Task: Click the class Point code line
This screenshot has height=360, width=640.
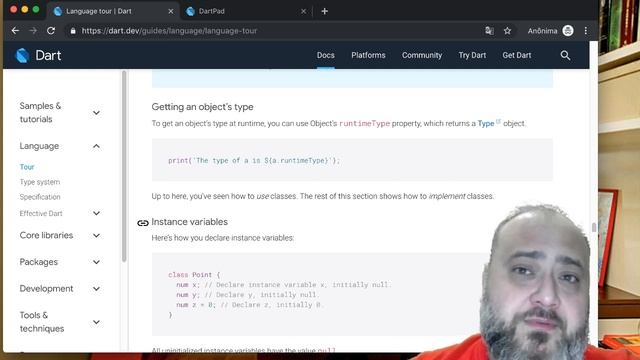Action: coord(194,275)
